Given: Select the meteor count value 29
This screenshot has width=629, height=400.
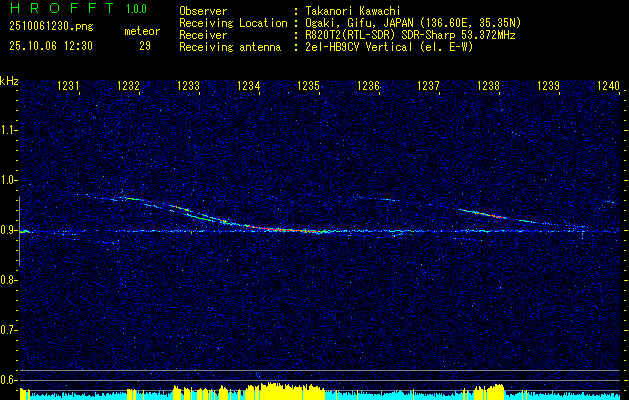Looking at the screenshot, I should point(145,46).
